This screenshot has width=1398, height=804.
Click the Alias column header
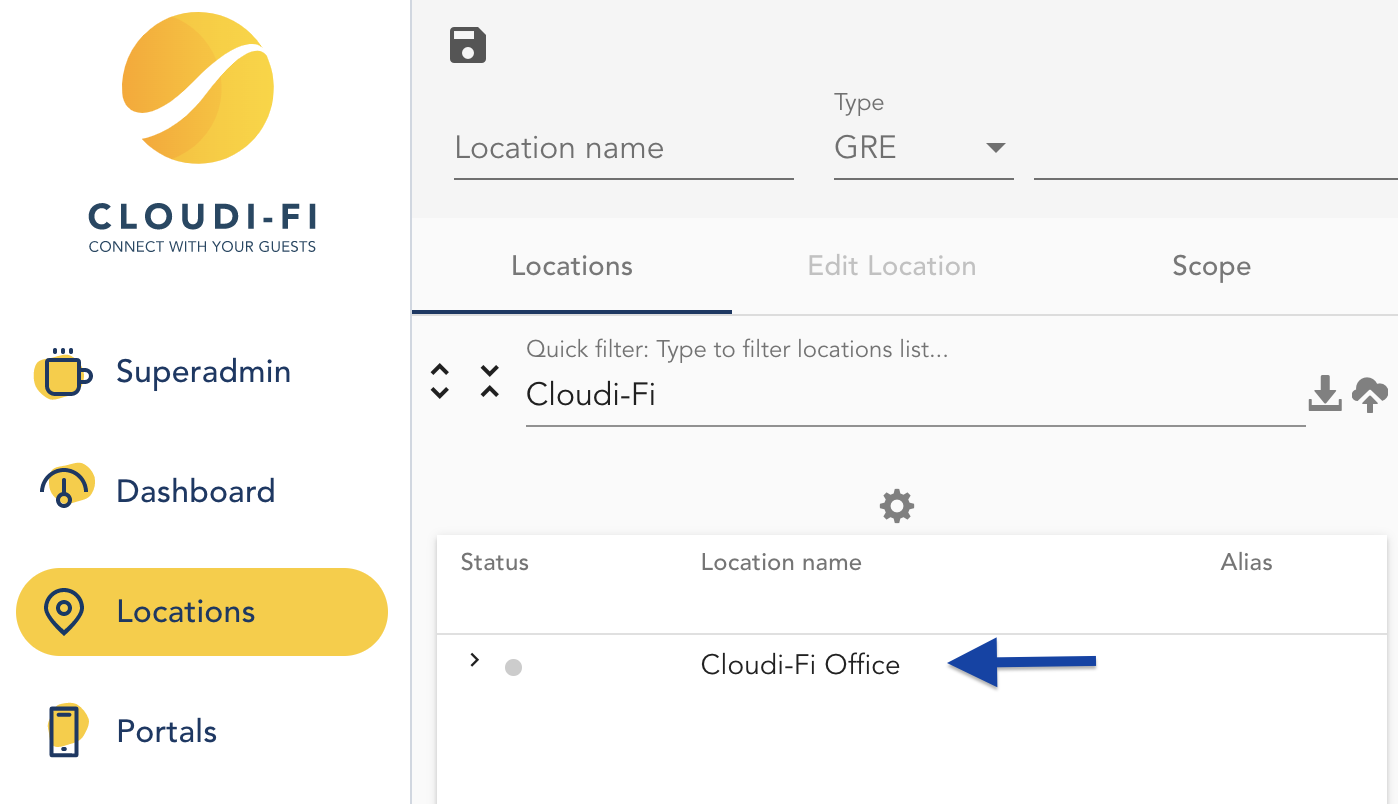pyautogui.click(x=1246, y=562)
